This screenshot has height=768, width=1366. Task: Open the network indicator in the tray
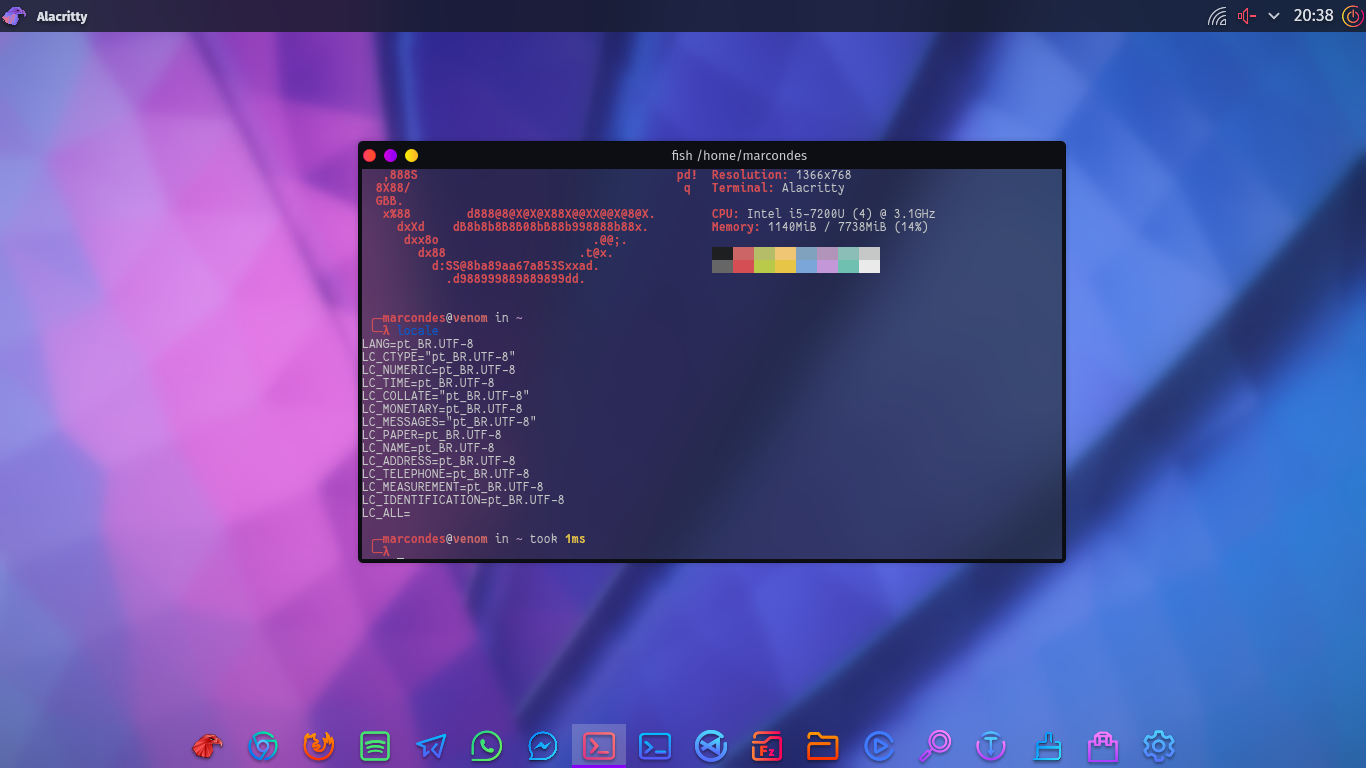(1217, 16)
